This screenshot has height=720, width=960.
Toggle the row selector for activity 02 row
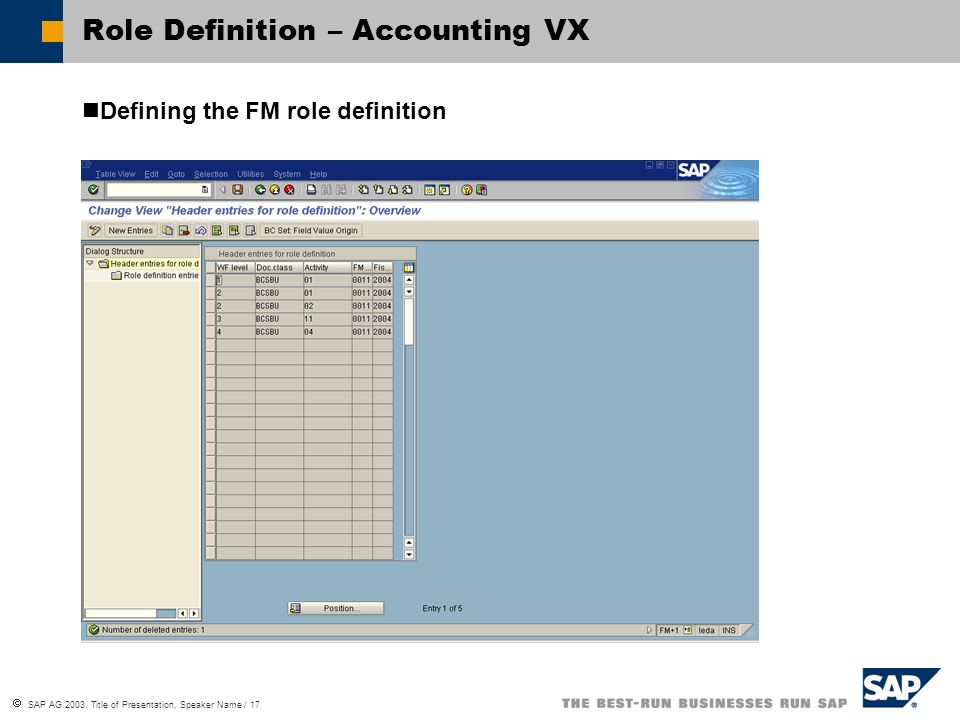[211, 306]
